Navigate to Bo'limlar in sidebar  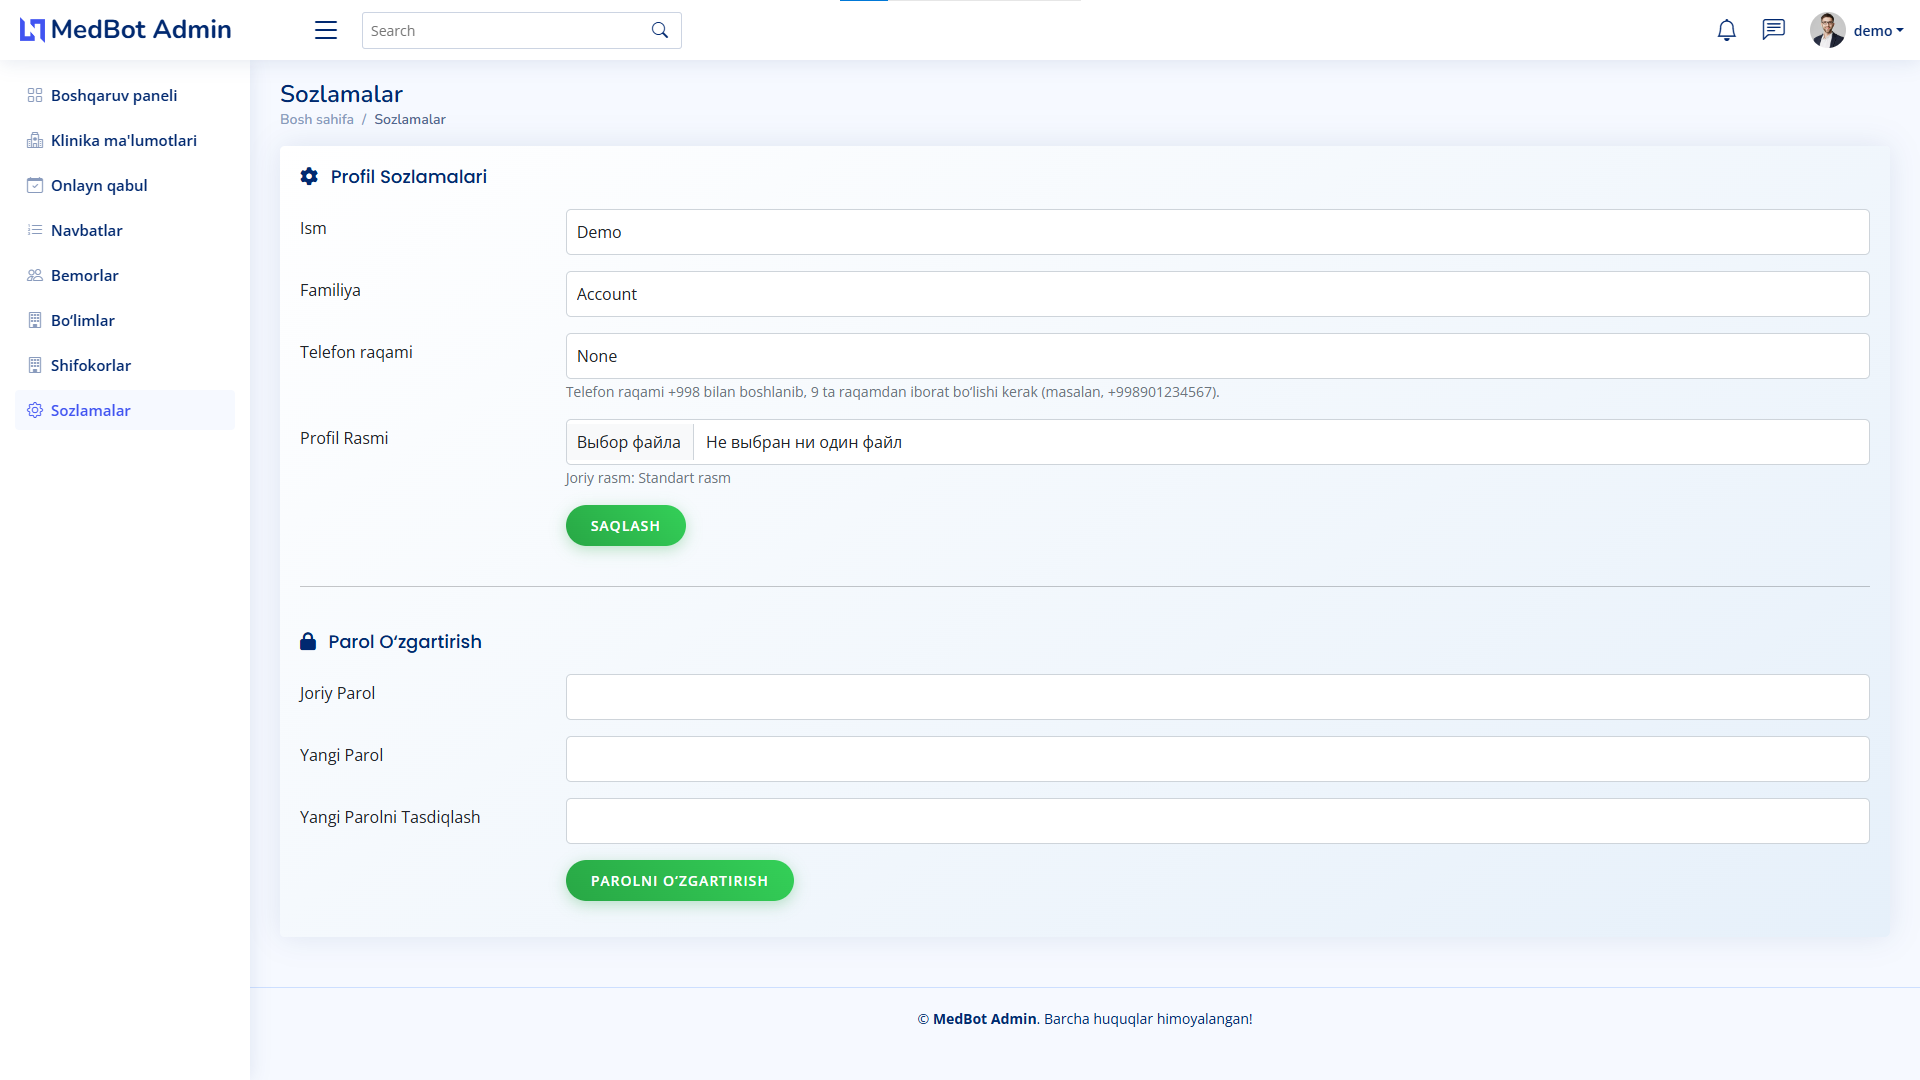click(x=83, y=320)
